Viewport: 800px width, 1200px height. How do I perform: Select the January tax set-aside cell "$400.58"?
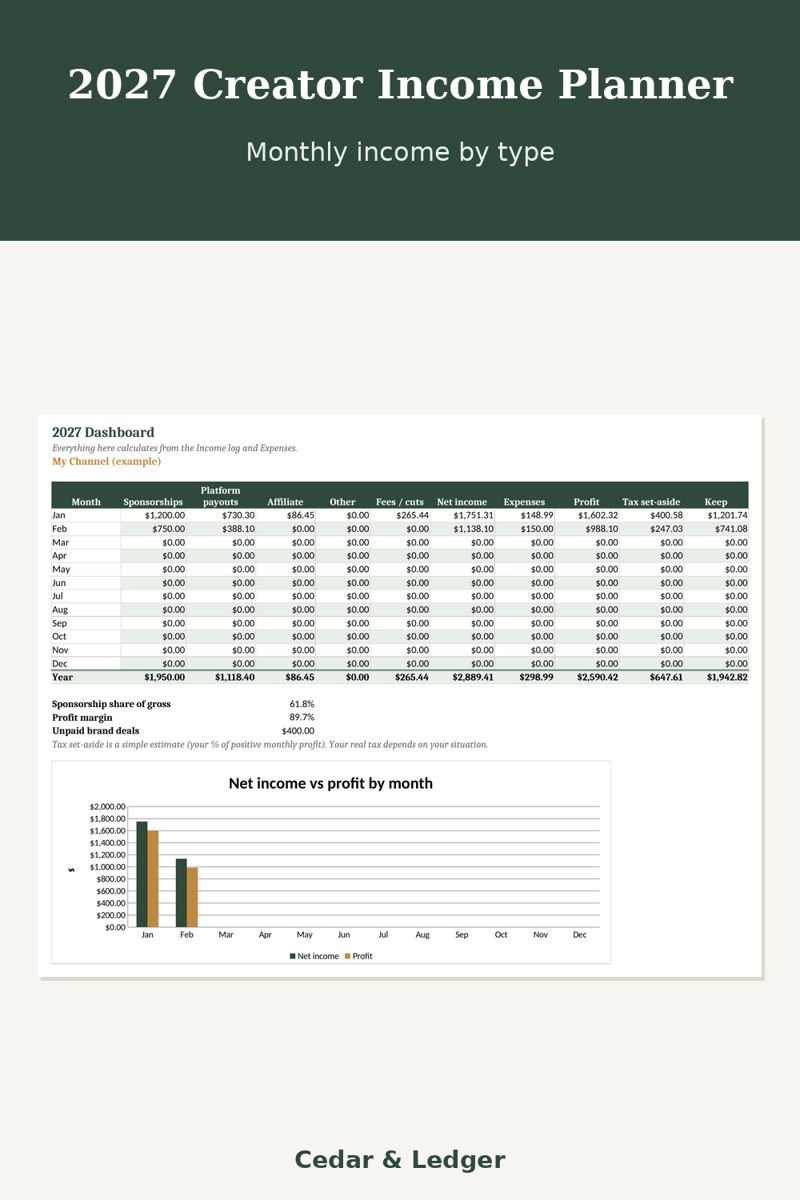(x=666, y=515)
